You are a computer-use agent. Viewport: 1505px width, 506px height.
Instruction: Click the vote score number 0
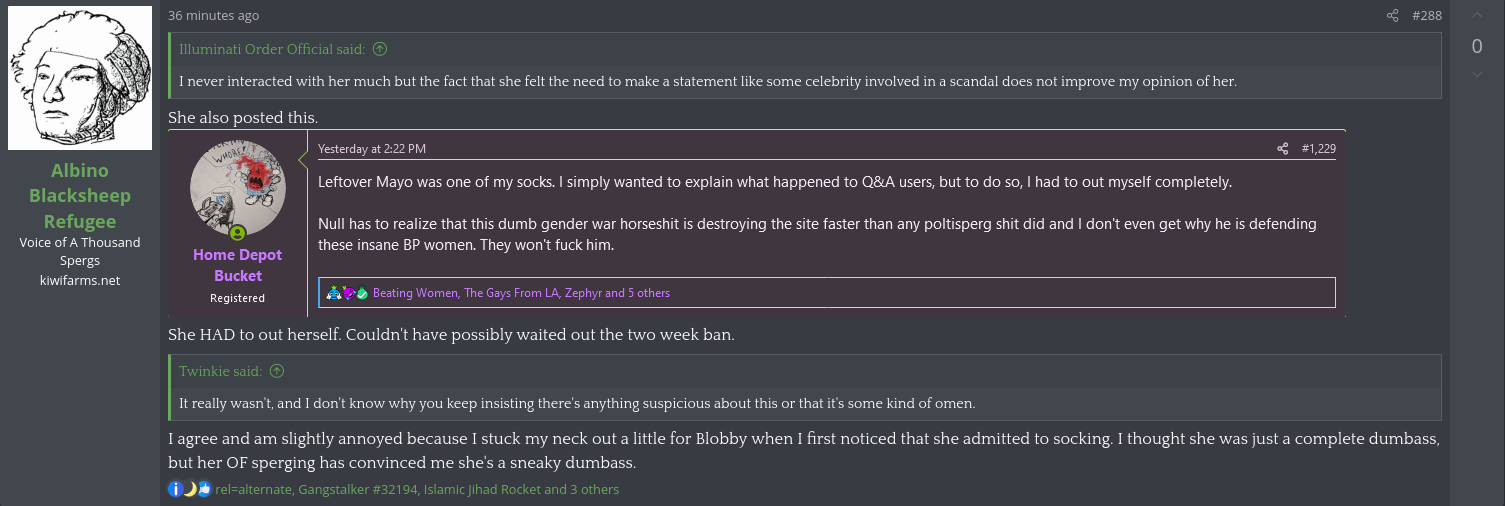1477,46
